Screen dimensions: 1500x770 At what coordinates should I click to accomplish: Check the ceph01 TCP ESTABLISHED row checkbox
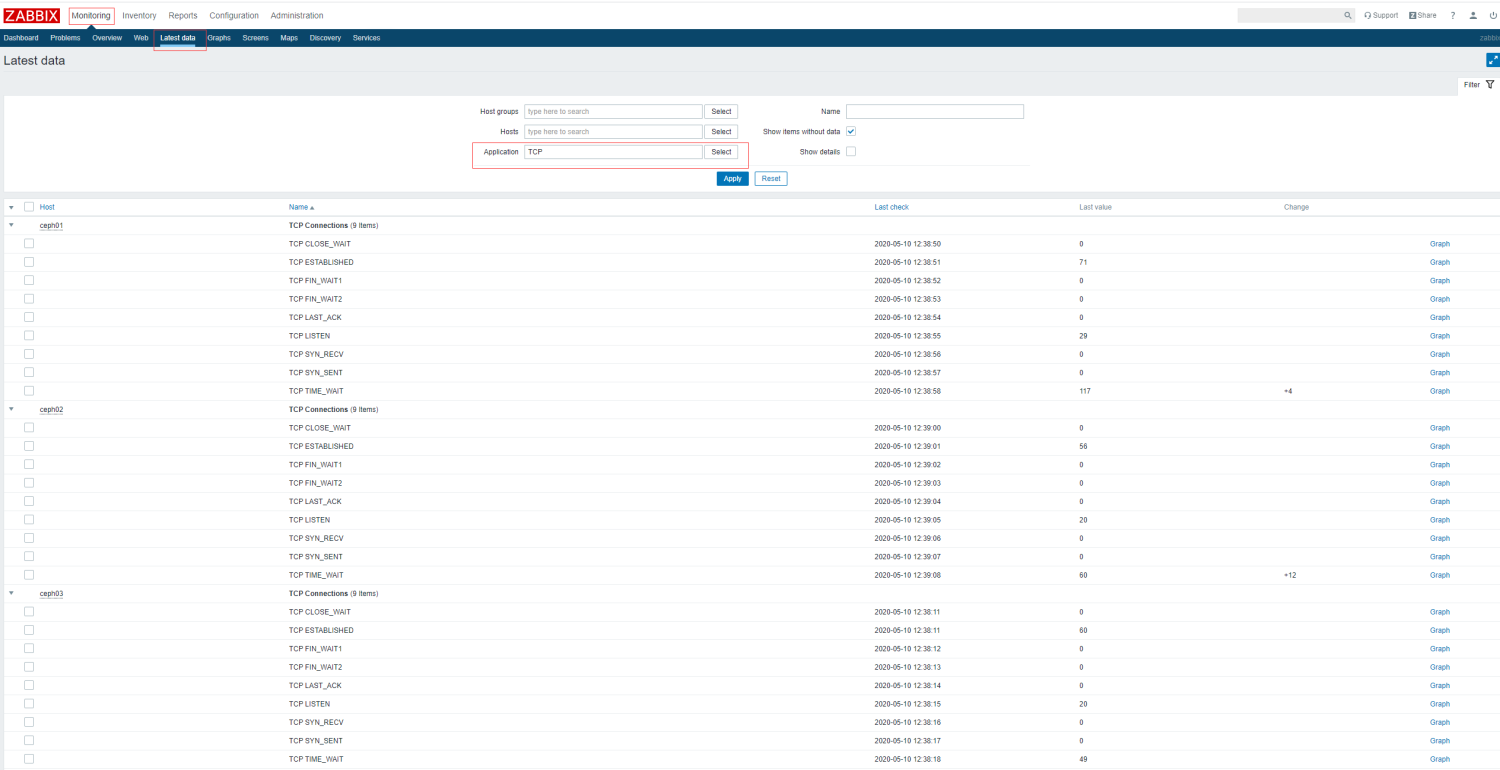[29, 262]
